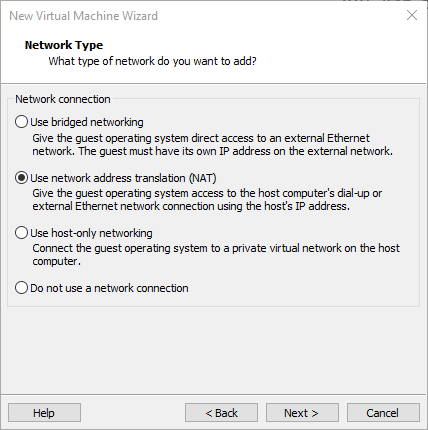Pick Do not use a network connection
This screenshot has width=428, height=430.
pyautogui.click(x=21, y=288)
